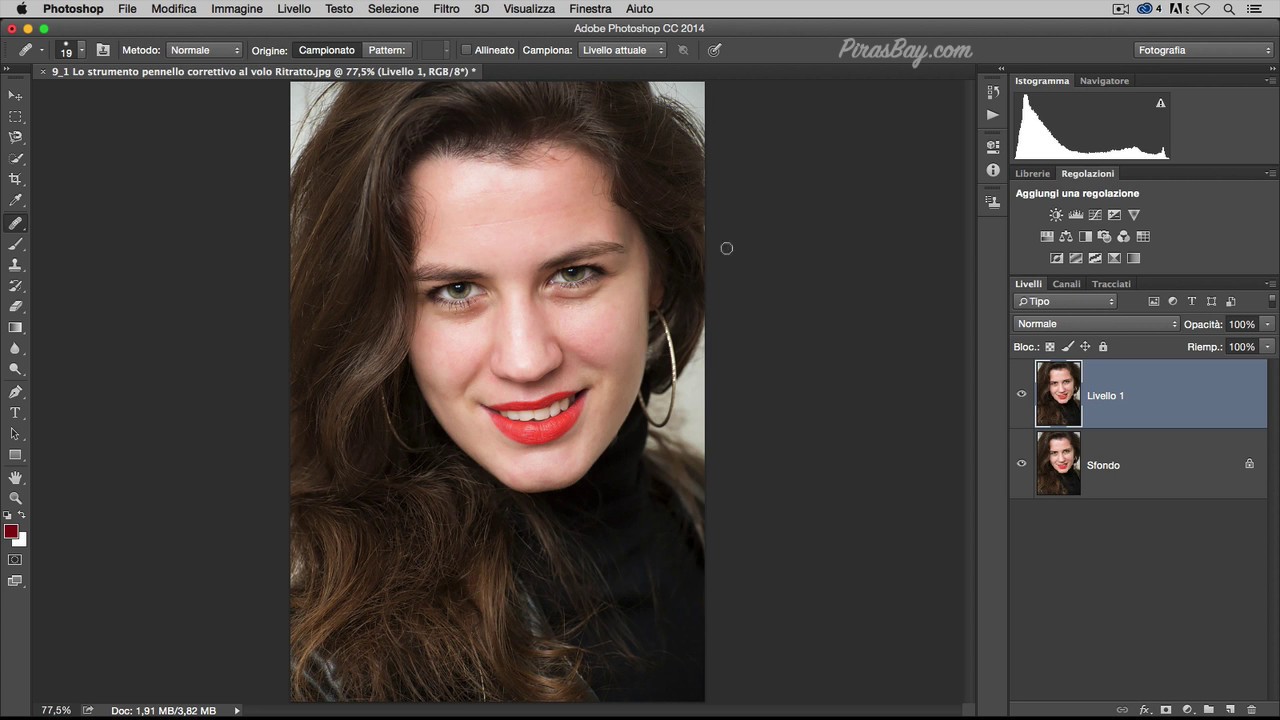Toggle lock image pixels brush icon
This screenshot has height=720, width=1280.
pyautogui.click(x=1068, y=347)
